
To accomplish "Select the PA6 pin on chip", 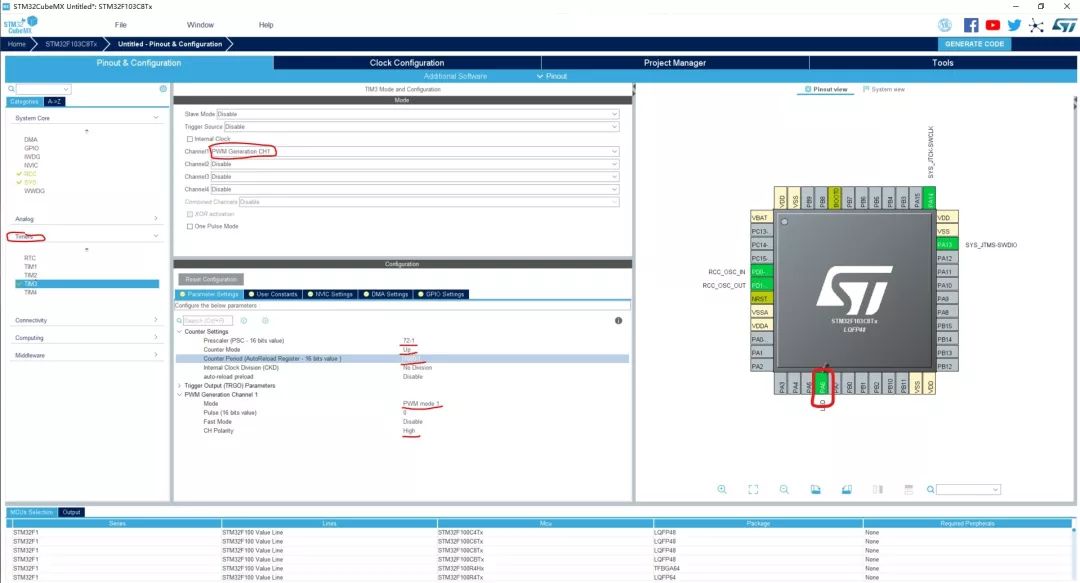I will [x=822, y=384].
